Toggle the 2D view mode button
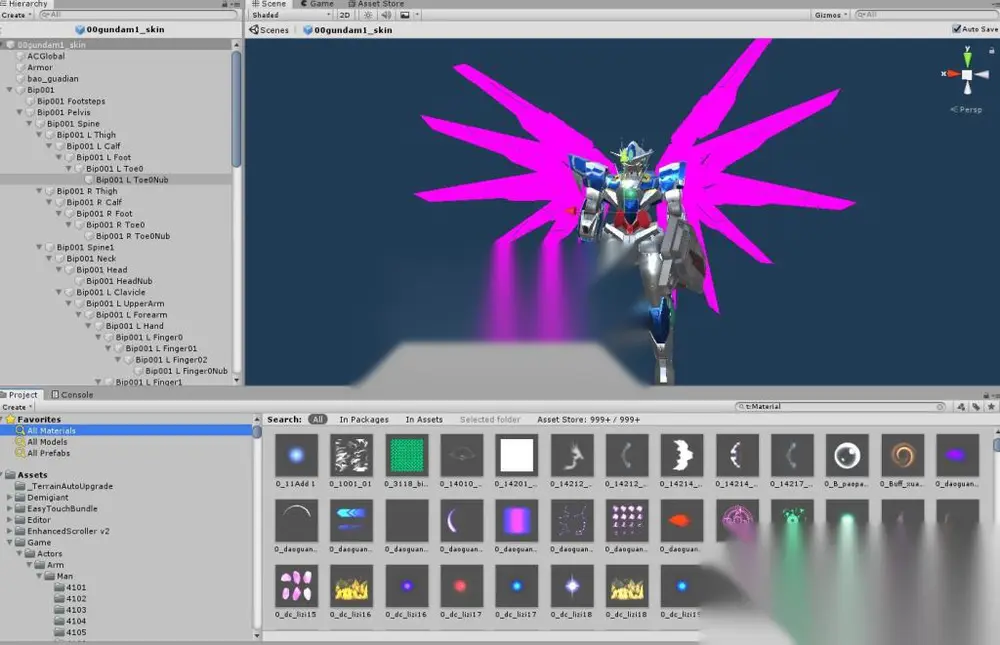Viewport: 1000px width, 645px height. (x=345, y=15)
